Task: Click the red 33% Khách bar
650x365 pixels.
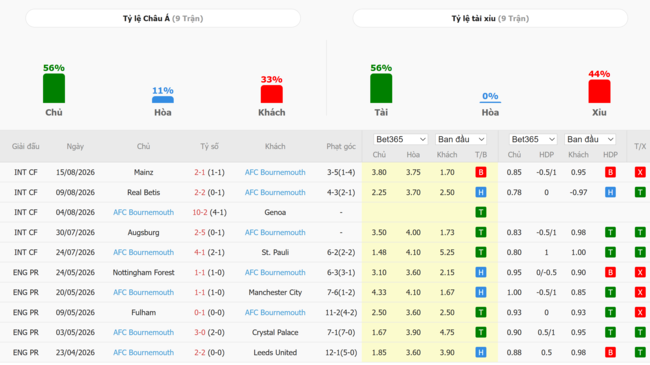Action: 272,94
